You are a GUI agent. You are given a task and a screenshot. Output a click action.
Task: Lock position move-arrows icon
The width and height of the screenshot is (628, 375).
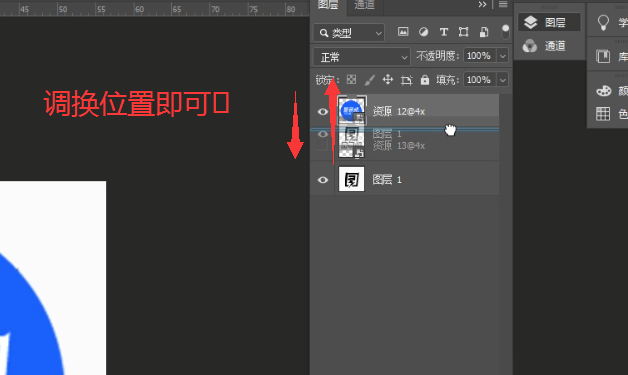[x=387, y=80]
